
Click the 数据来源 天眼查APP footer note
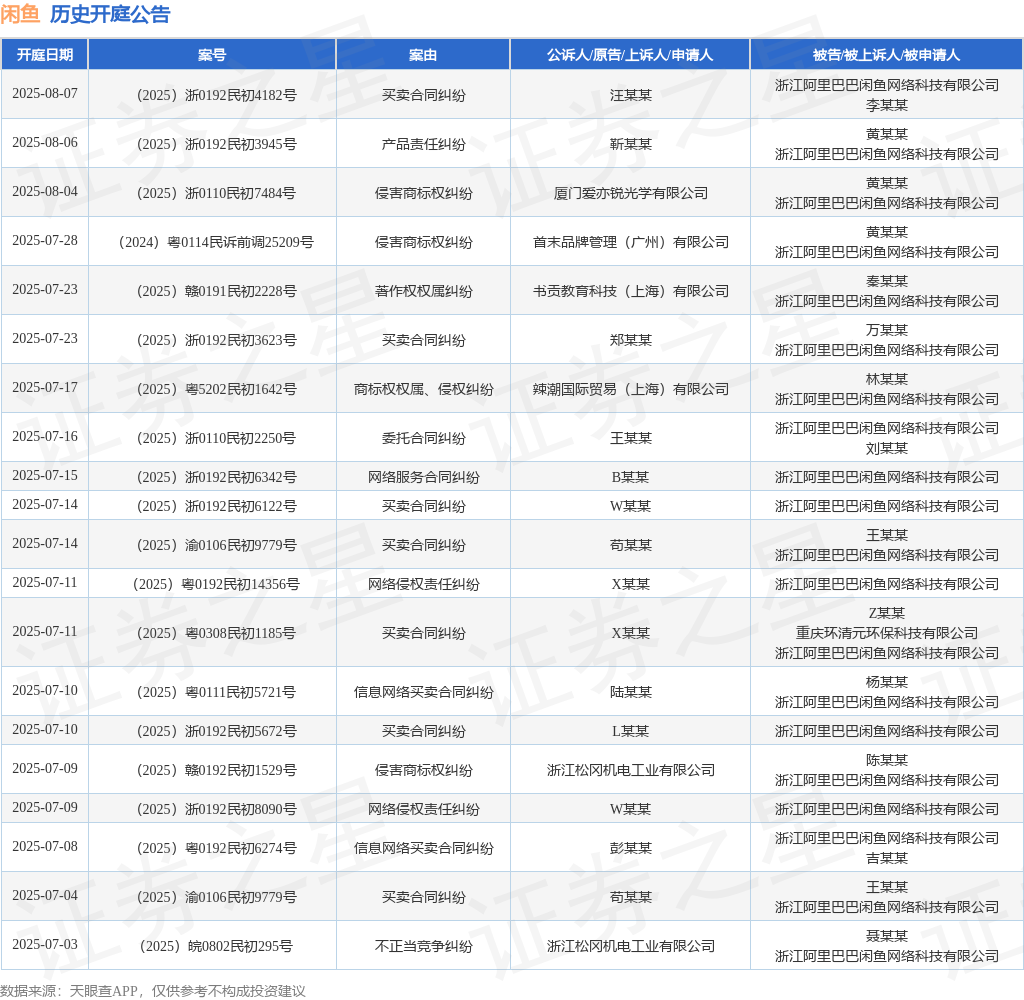click(153, 991)
